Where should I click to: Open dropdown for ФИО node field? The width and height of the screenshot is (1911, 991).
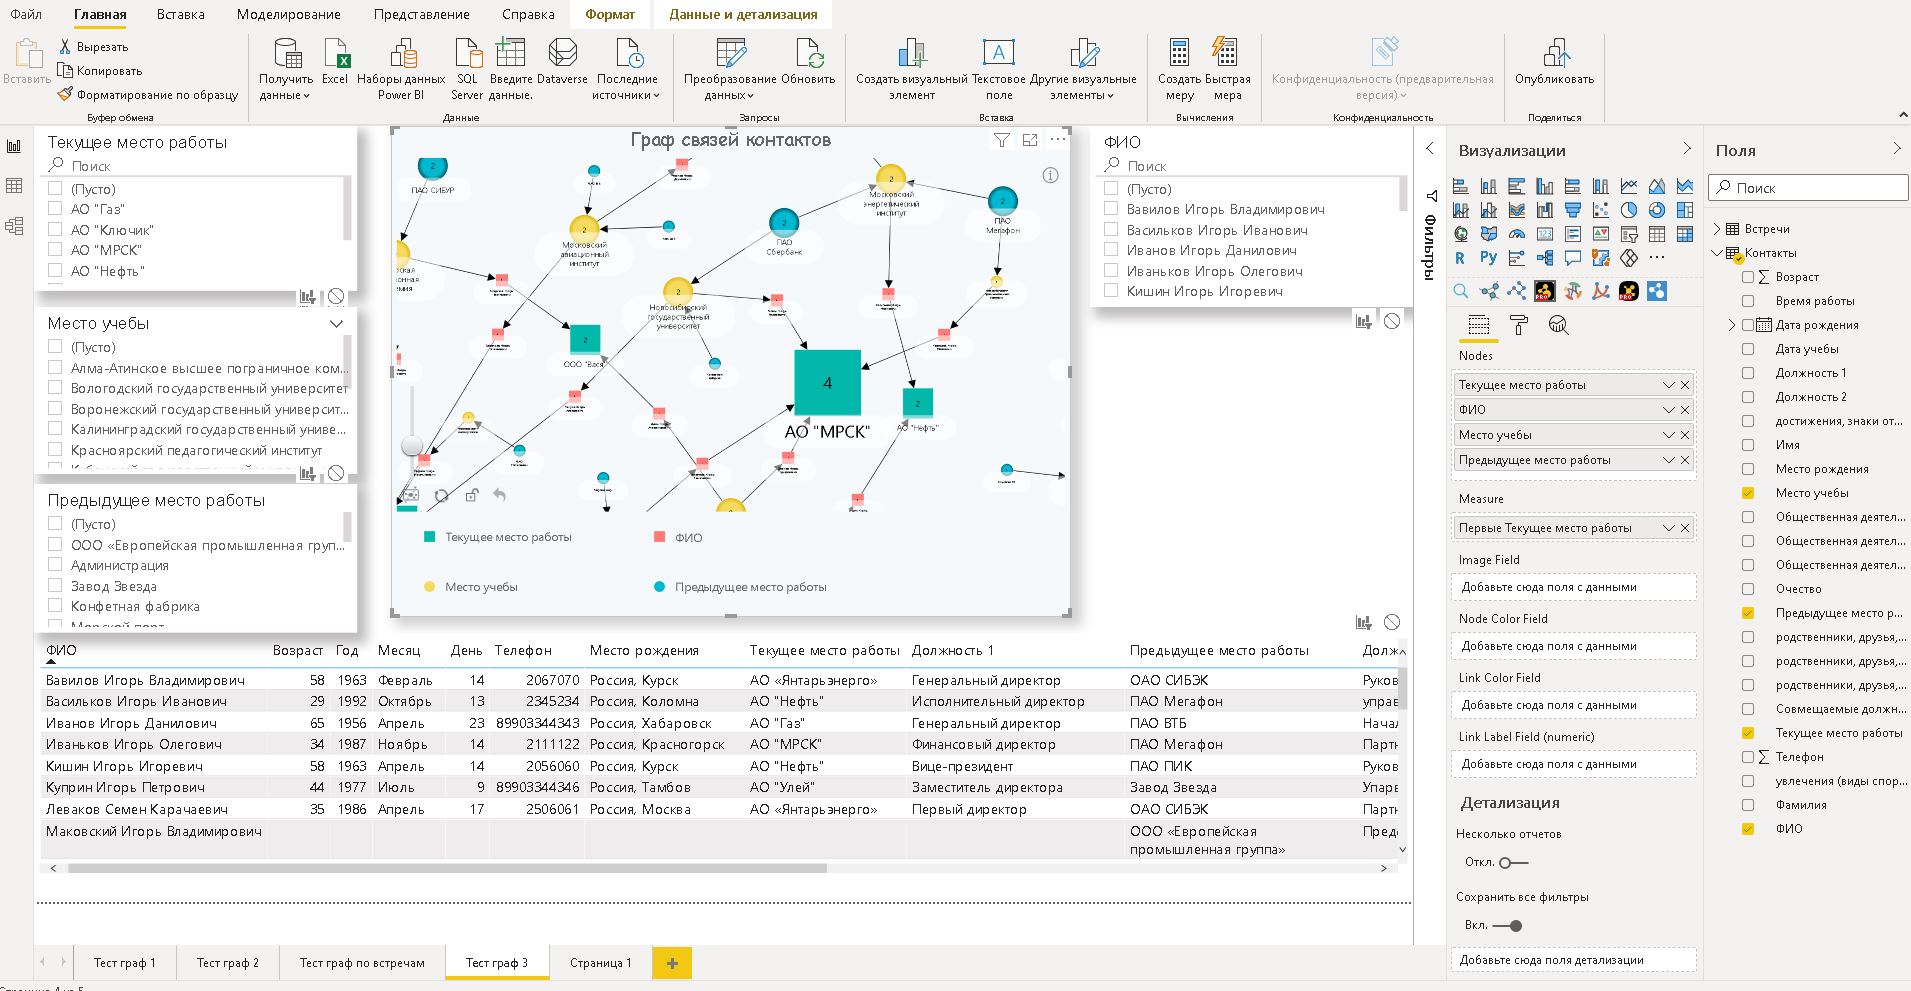[1668, 410]
